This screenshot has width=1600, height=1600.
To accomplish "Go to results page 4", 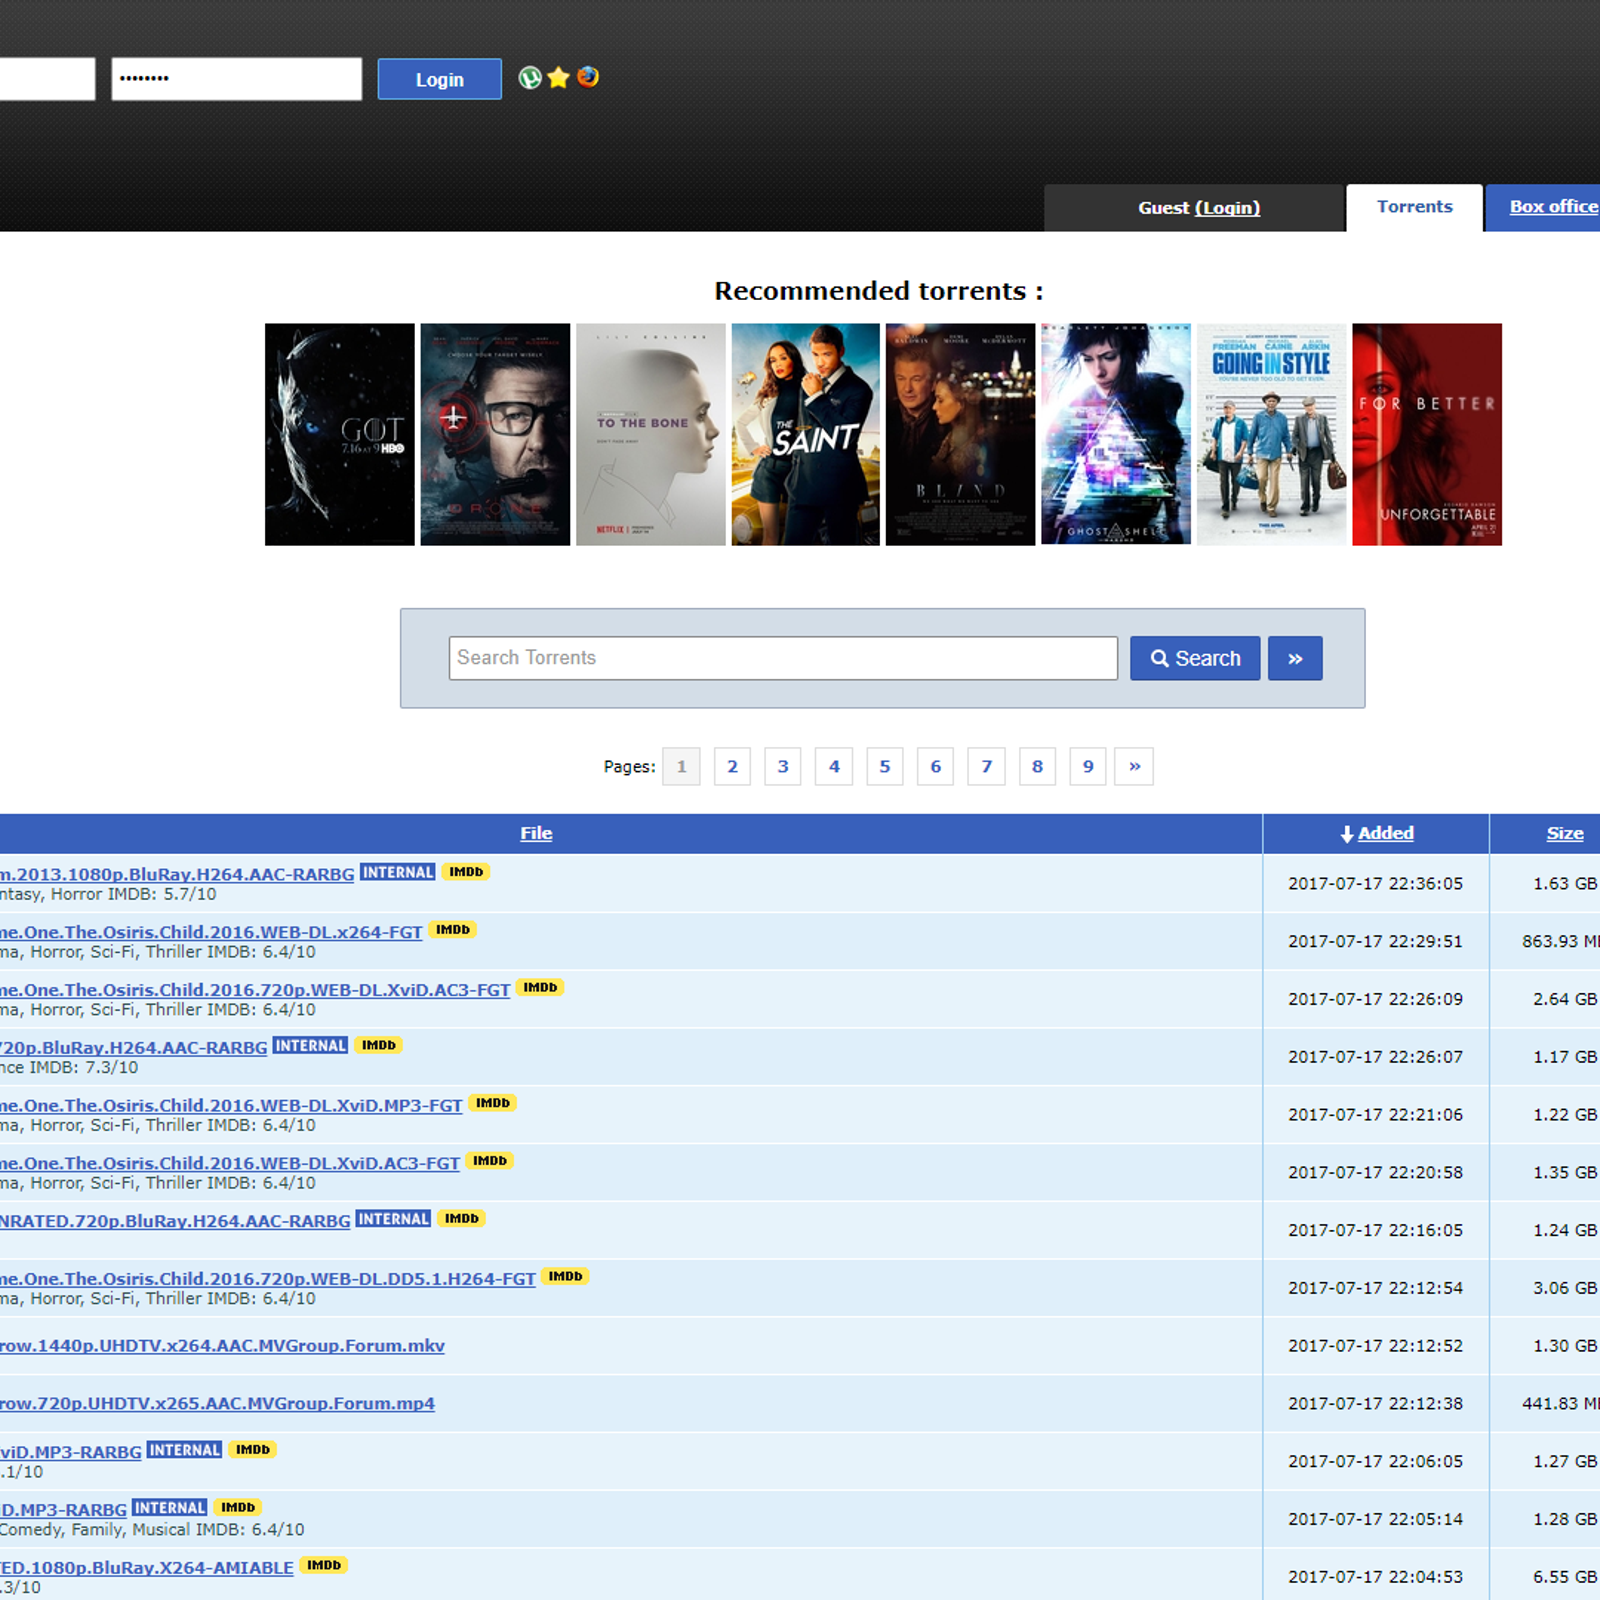I will tap(834, 766).
